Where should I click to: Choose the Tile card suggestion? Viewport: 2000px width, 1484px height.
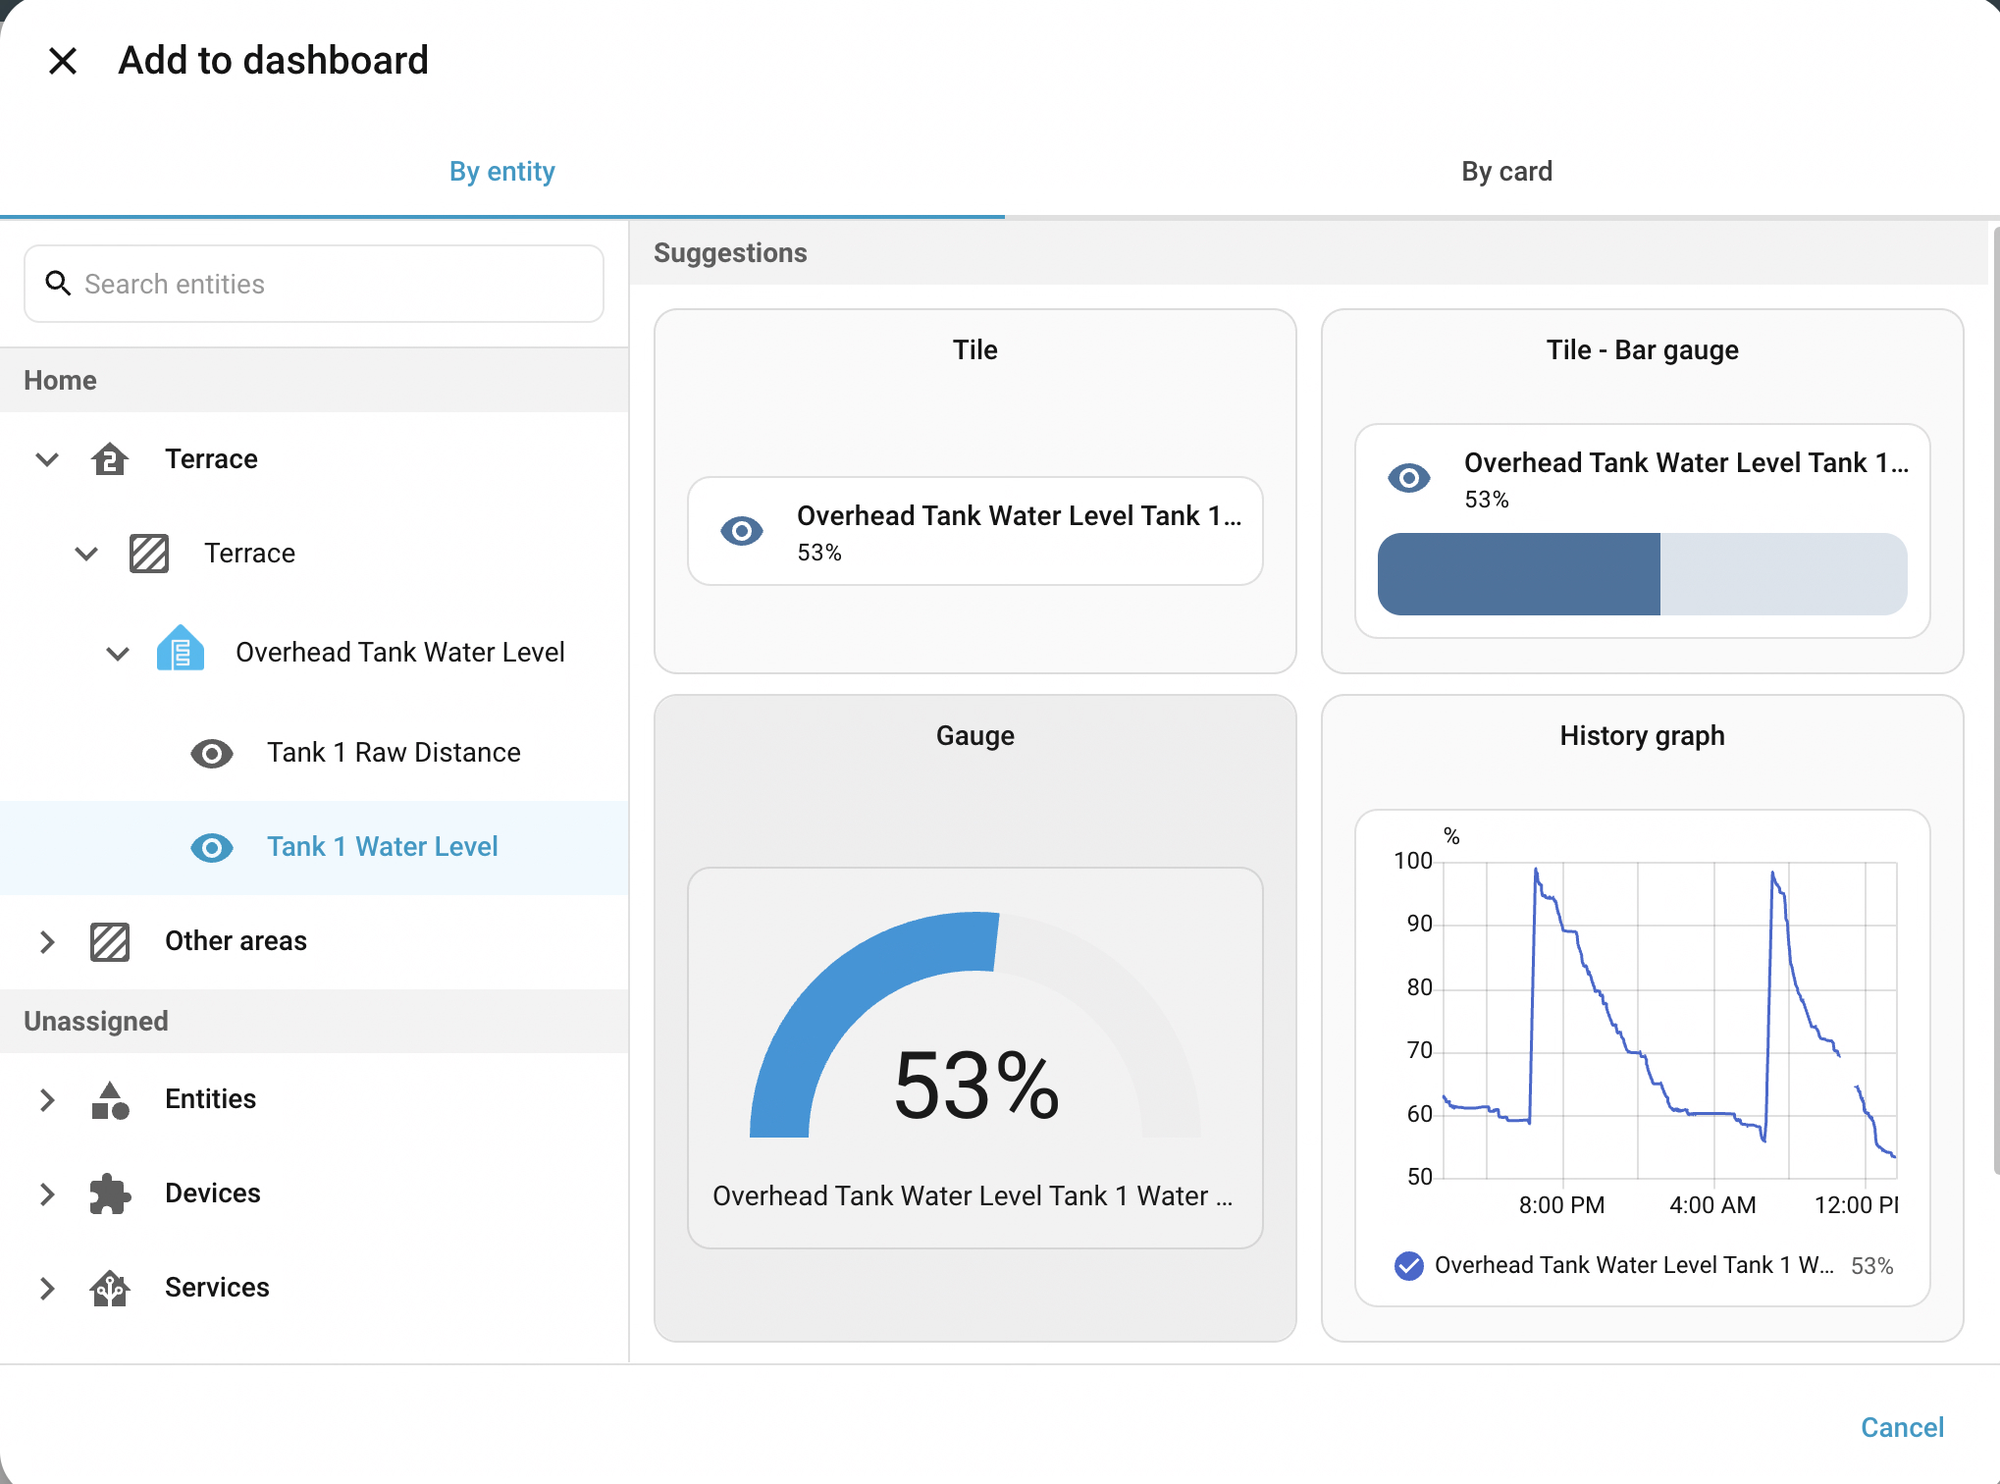tap(975, 491)
